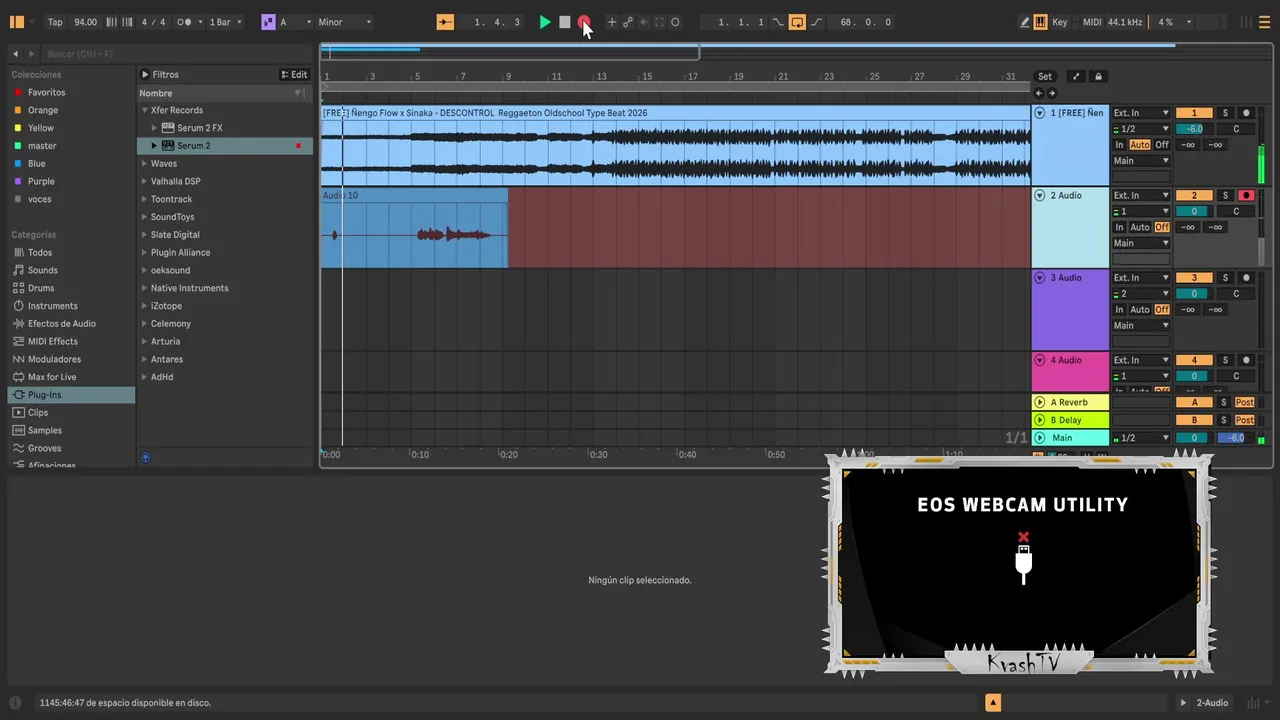The image size is (1280, 720).
Task: Jump to previous locator arrow
Action: [1039, 93]
